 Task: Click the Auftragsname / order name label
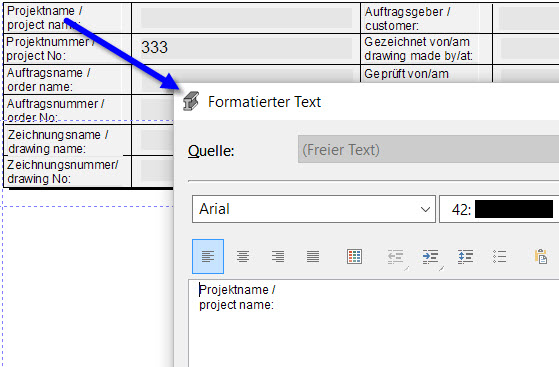point(48,80)
